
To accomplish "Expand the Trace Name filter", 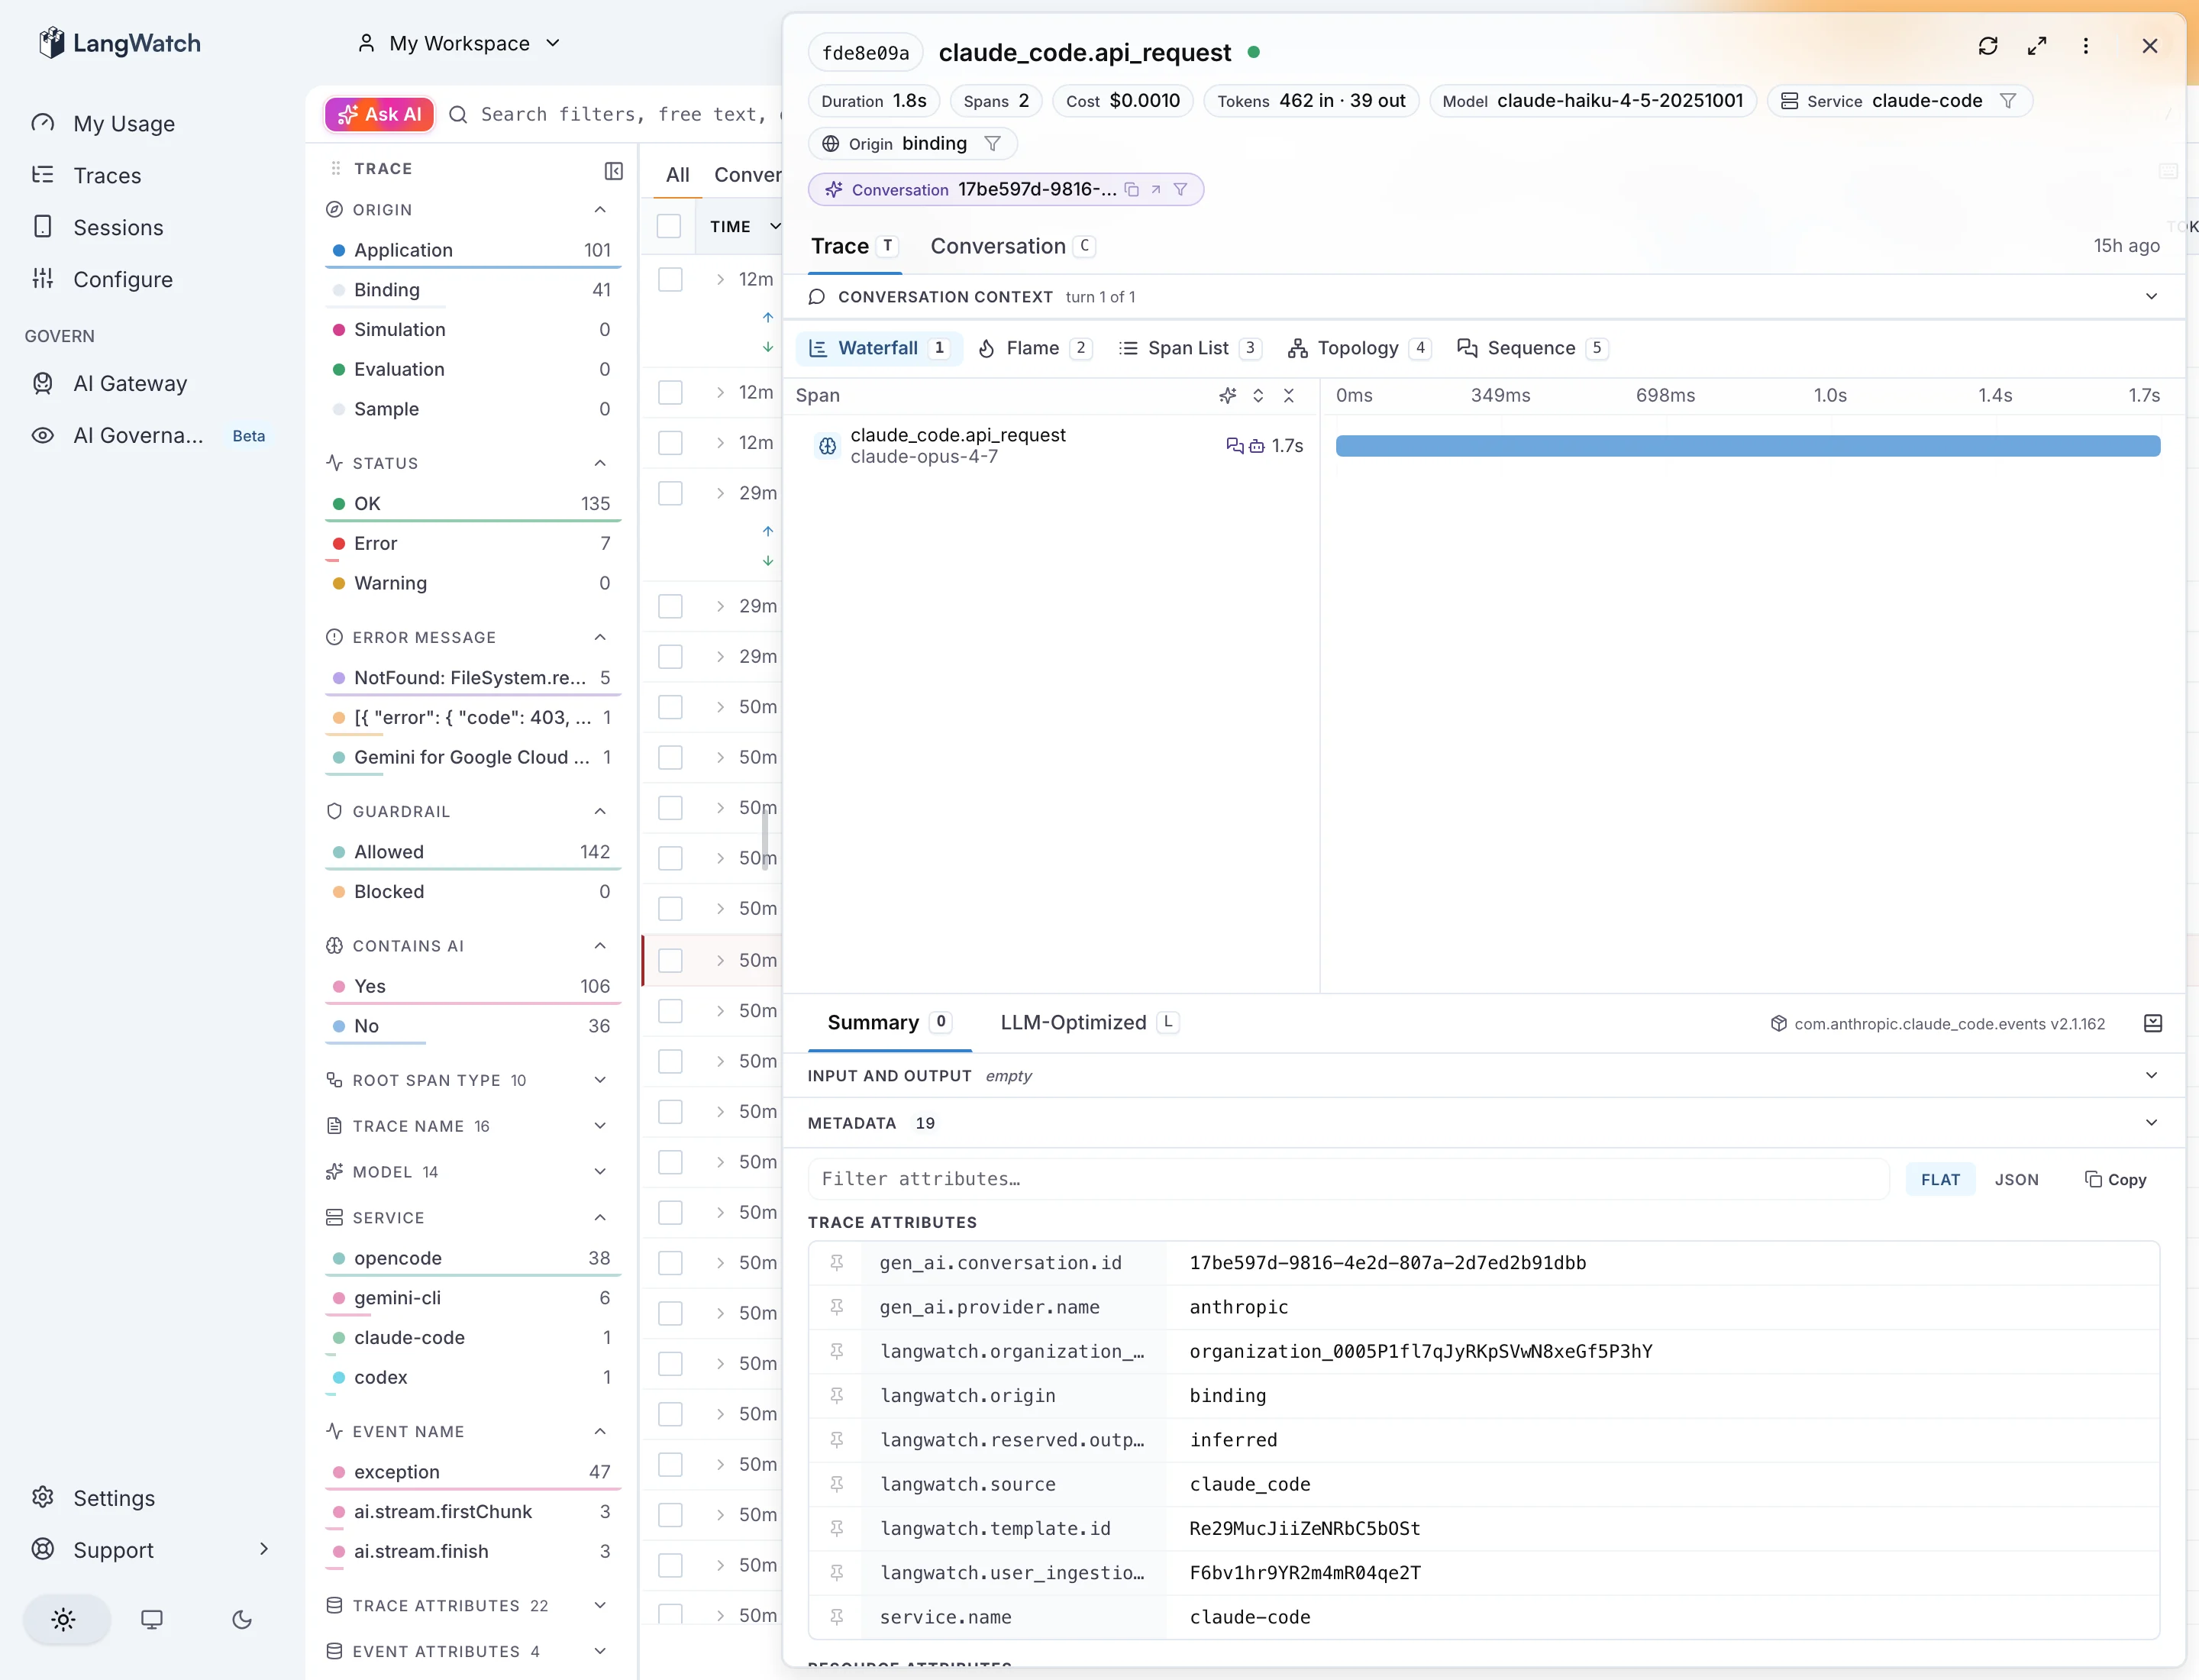I will click(600, 1127).
